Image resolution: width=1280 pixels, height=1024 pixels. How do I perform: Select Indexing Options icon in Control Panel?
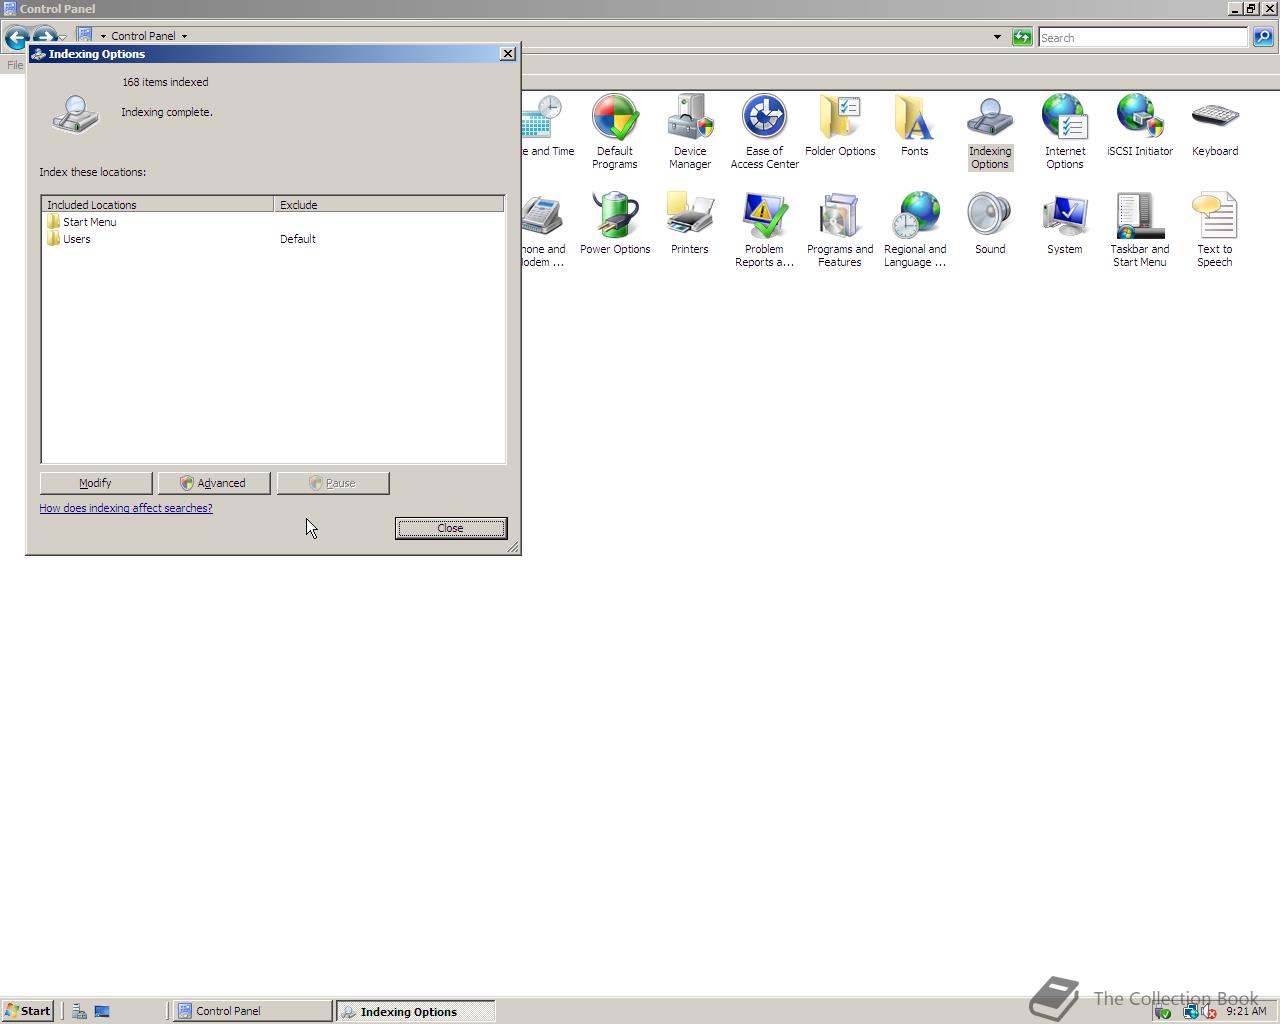click(x=989, y=131)
